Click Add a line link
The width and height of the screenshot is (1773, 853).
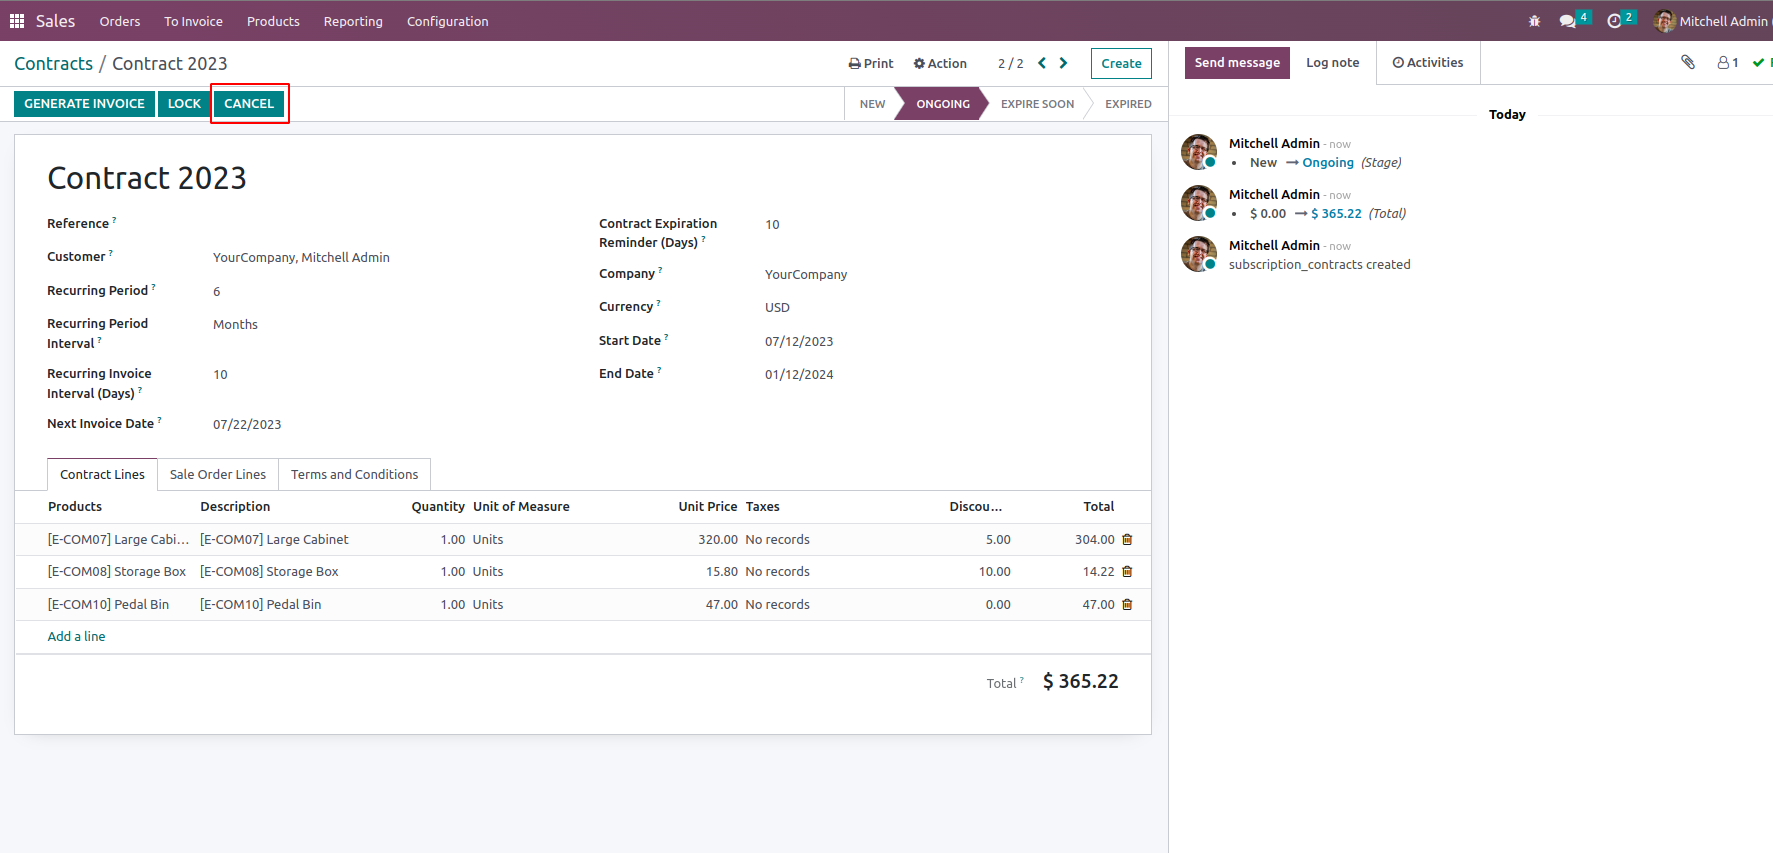[x=76, y=636]
